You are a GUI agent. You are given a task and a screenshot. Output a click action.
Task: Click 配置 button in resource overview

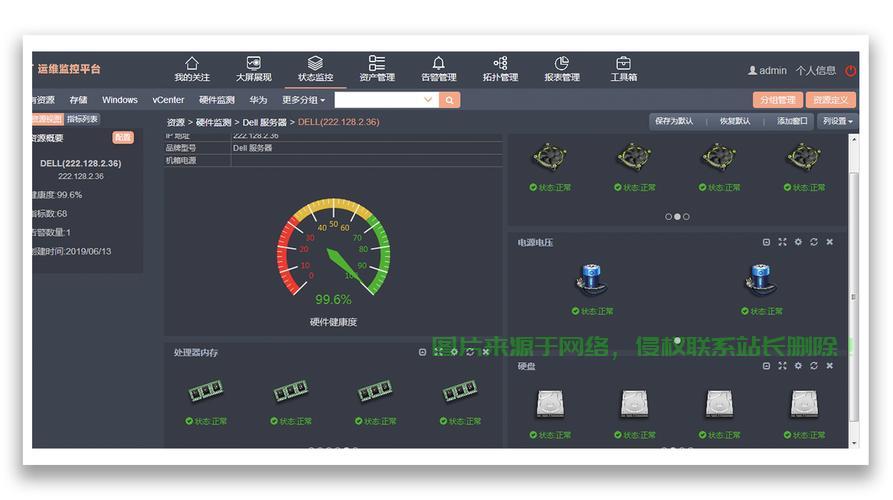pos(122,137)
